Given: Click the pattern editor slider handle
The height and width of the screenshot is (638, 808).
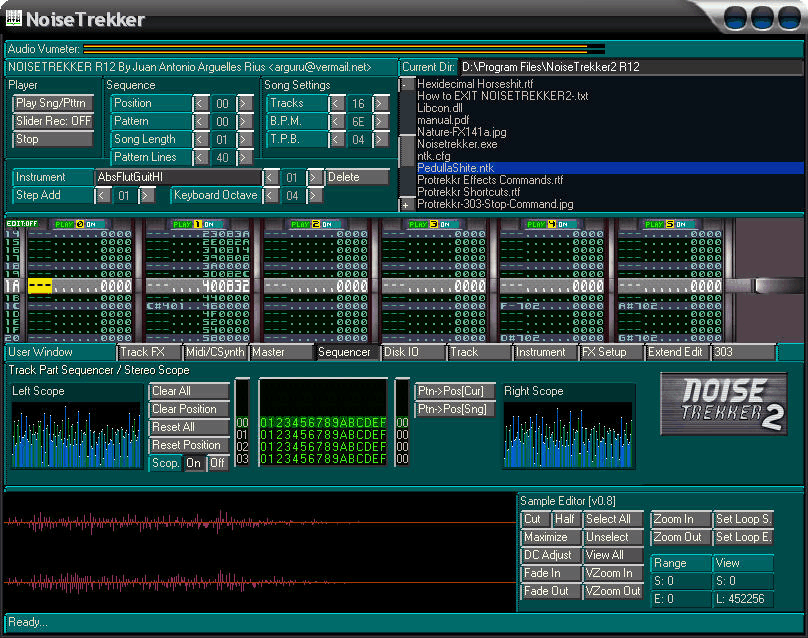Looking at the screenshot, I should [779, 286].
